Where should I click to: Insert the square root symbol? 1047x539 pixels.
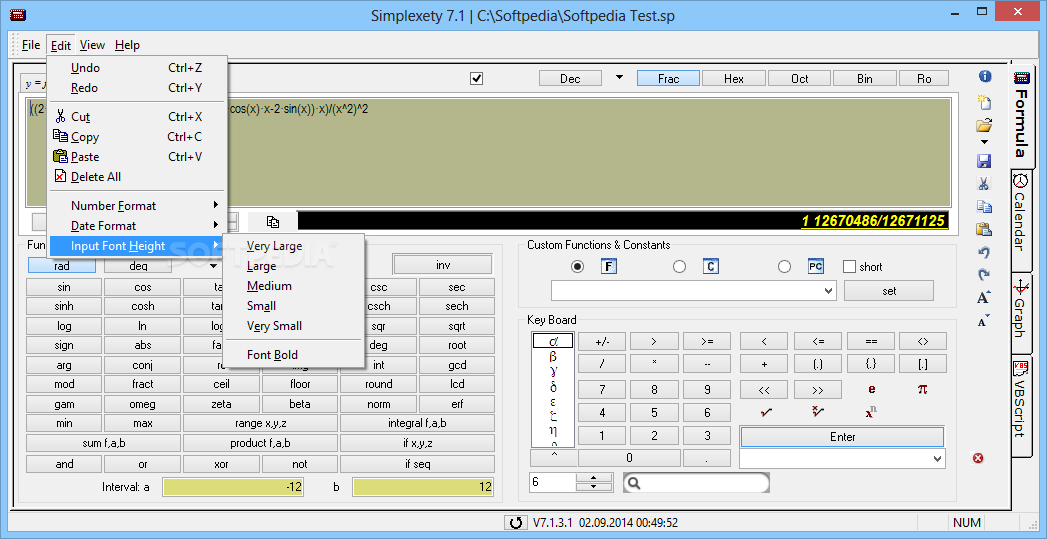(766, 412)
